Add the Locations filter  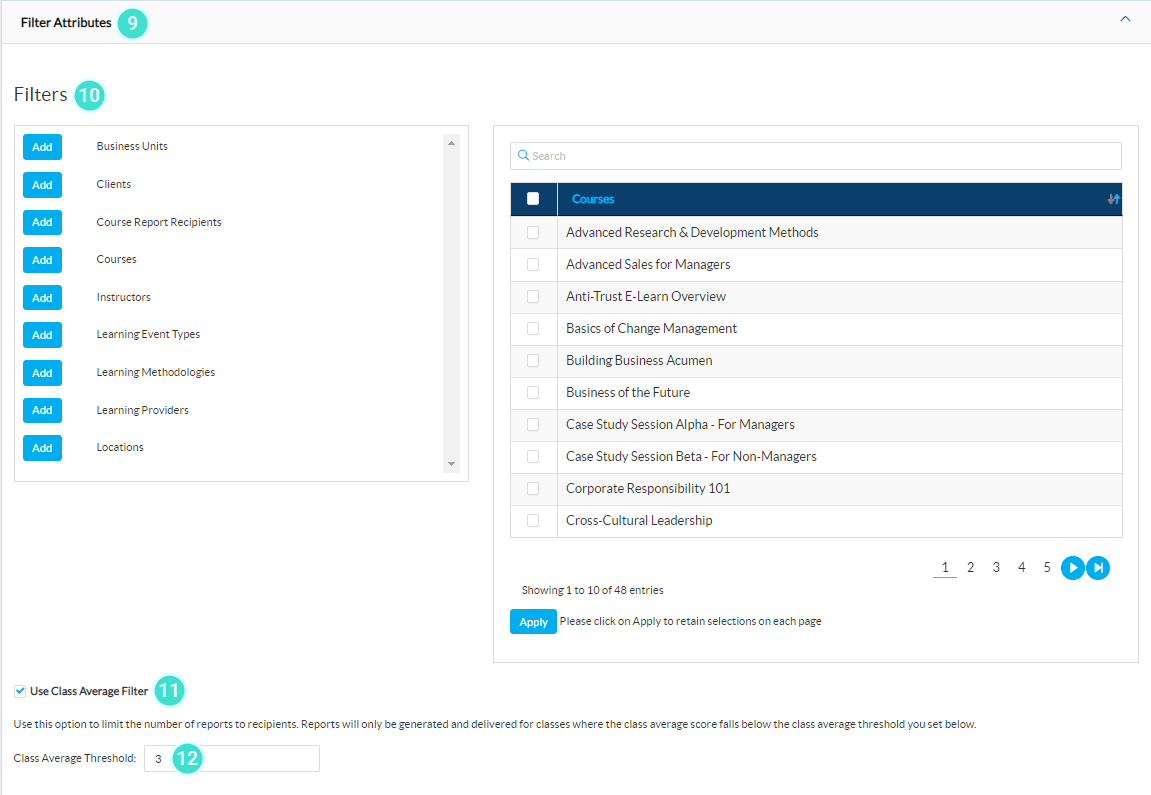click(x=42, y=447)
